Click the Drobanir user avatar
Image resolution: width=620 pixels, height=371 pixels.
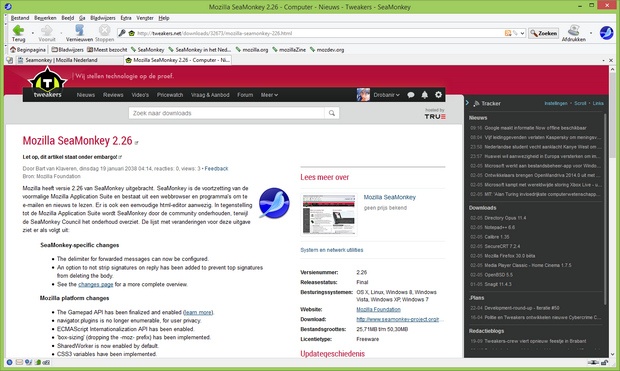363,95
